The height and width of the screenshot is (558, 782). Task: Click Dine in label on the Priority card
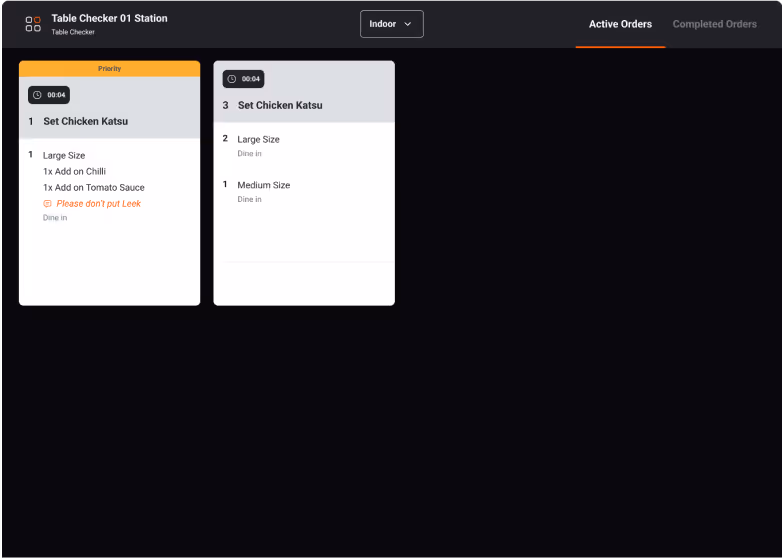[x=55, y=217]
